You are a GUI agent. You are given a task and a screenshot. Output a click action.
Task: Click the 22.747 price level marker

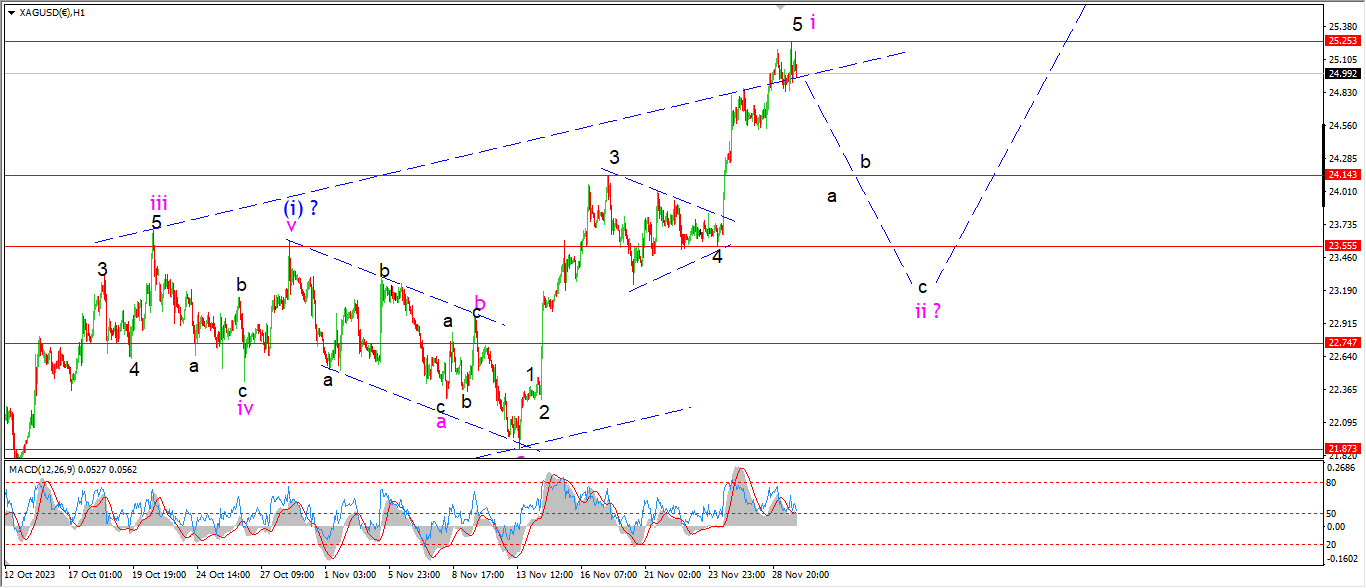(x=1341, y=343)
